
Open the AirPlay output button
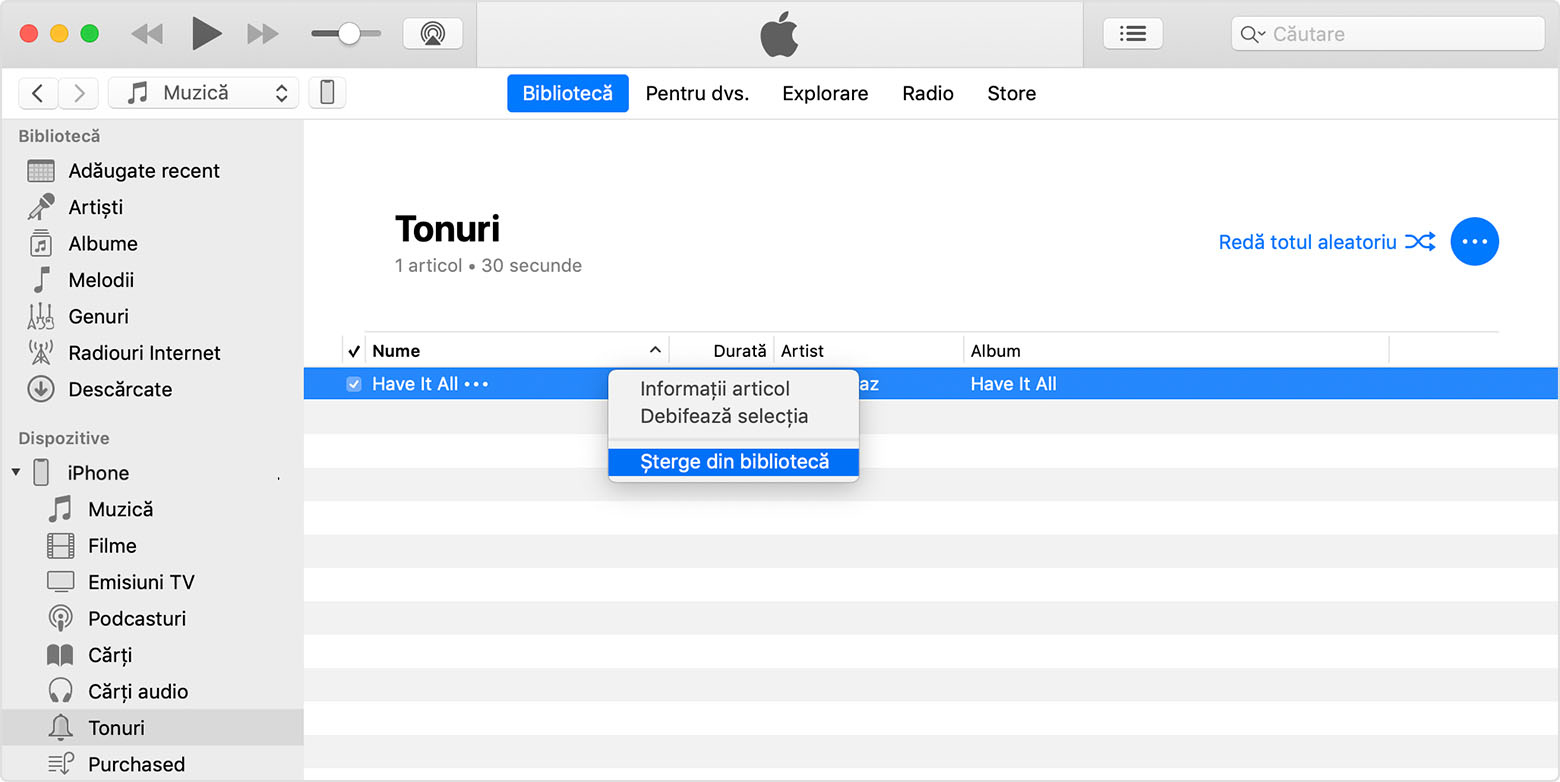(x=433, y=34)
